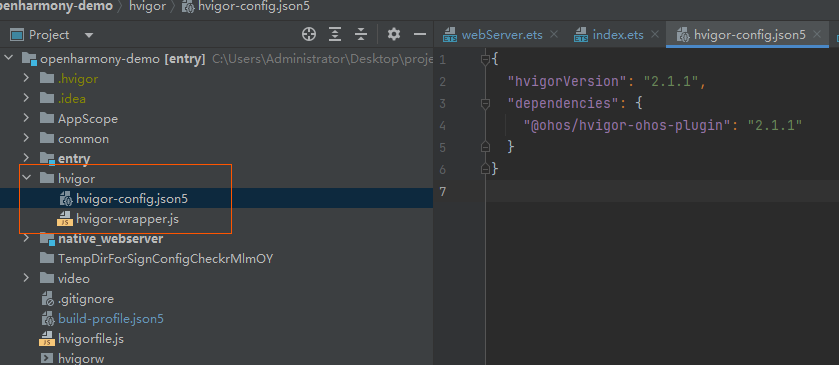Click the Expand All icon in Project panel

pyautogui.click(x=335, y=35)
